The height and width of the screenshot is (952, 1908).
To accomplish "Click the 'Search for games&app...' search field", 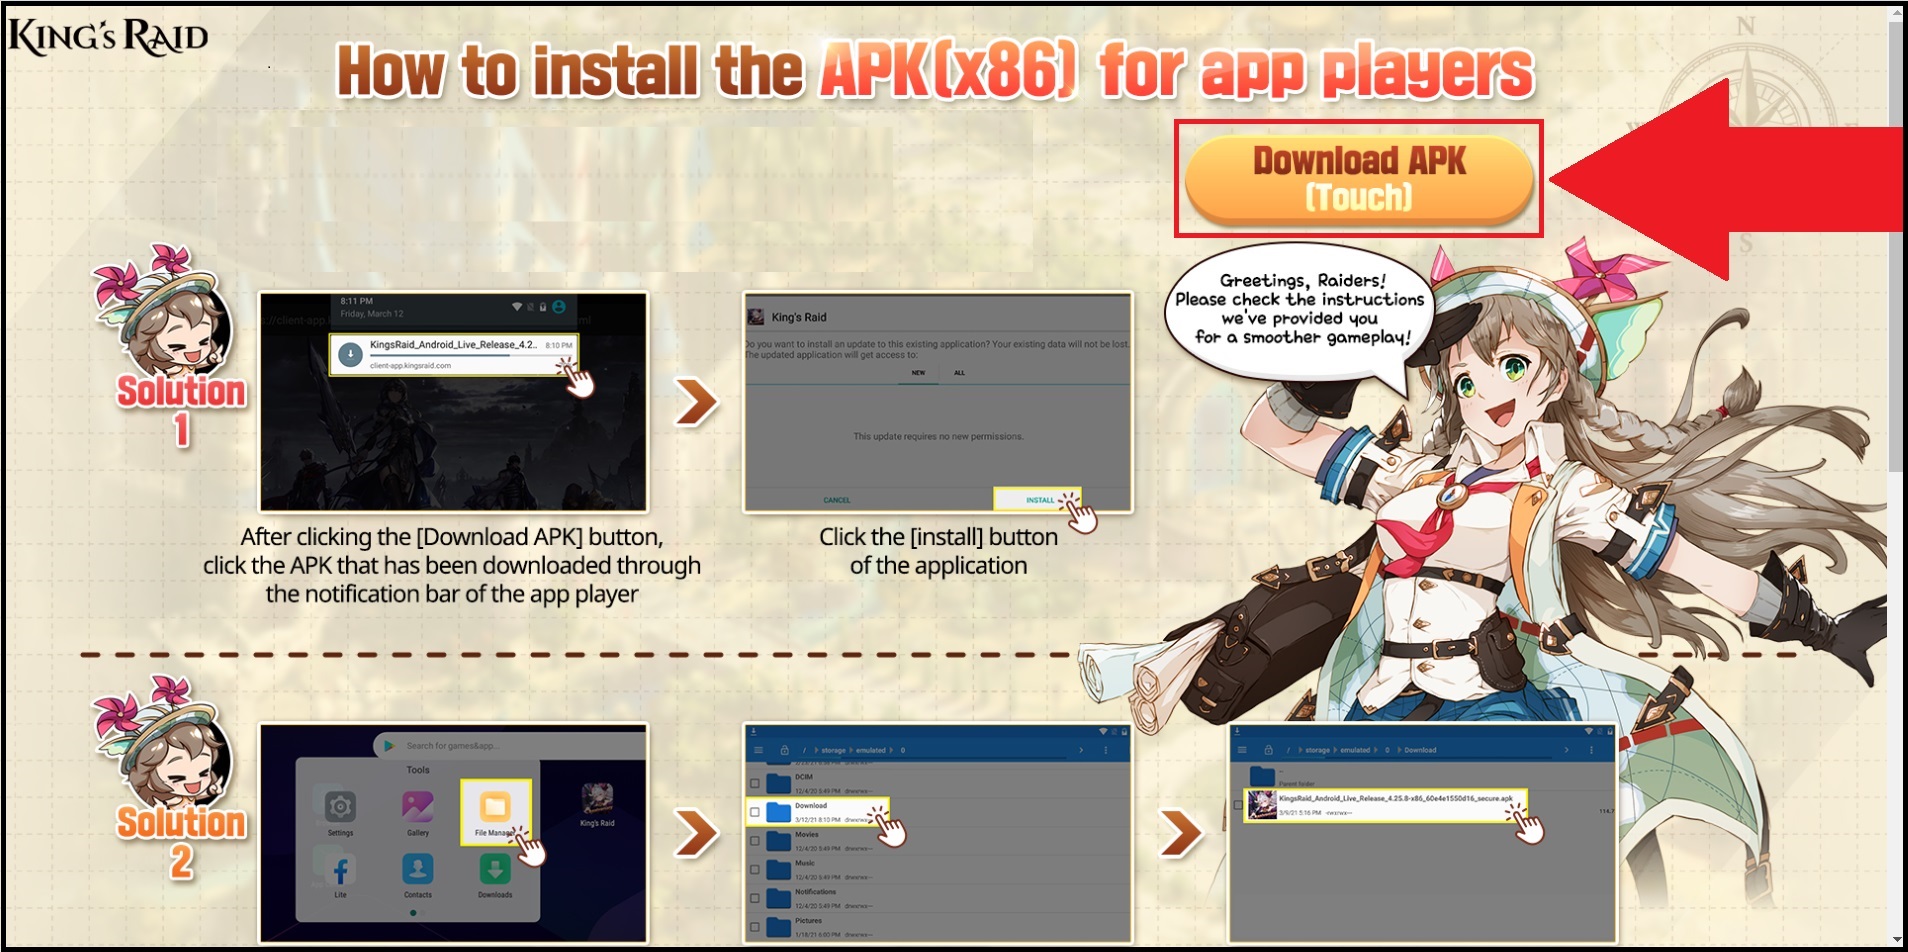I will 510,746.
